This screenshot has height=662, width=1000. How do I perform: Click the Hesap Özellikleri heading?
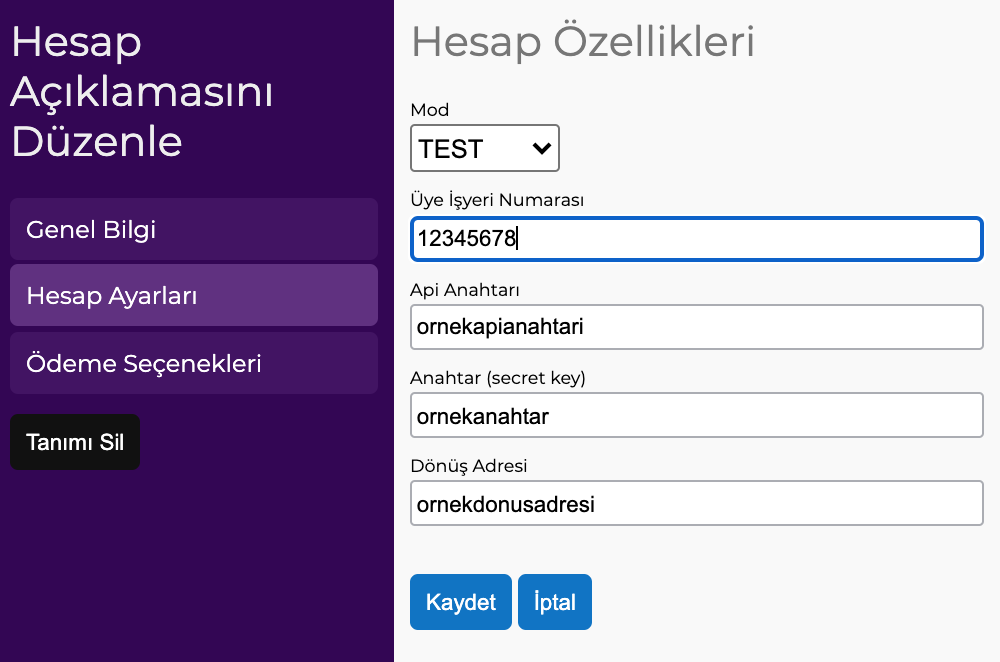click(583, 42)
